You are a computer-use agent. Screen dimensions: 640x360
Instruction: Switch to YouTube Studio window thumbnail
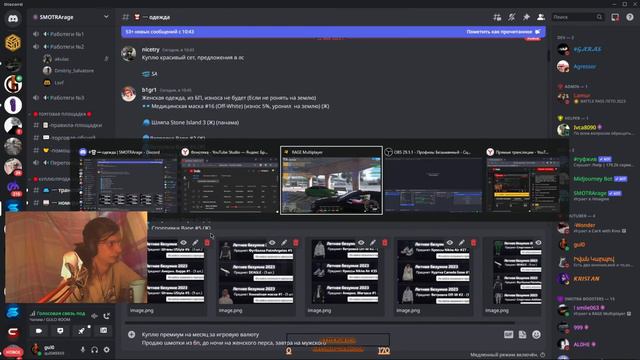[x=229, y=180]
